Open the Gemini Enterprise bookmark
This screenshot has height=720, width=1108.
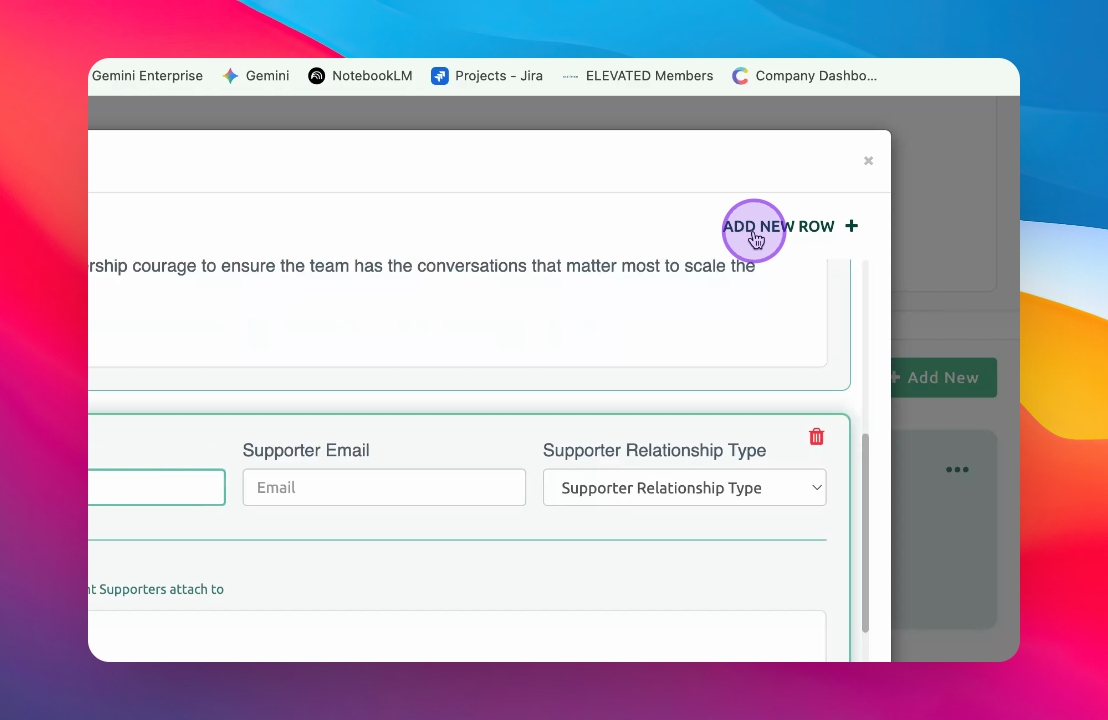[x=147, y=76]
